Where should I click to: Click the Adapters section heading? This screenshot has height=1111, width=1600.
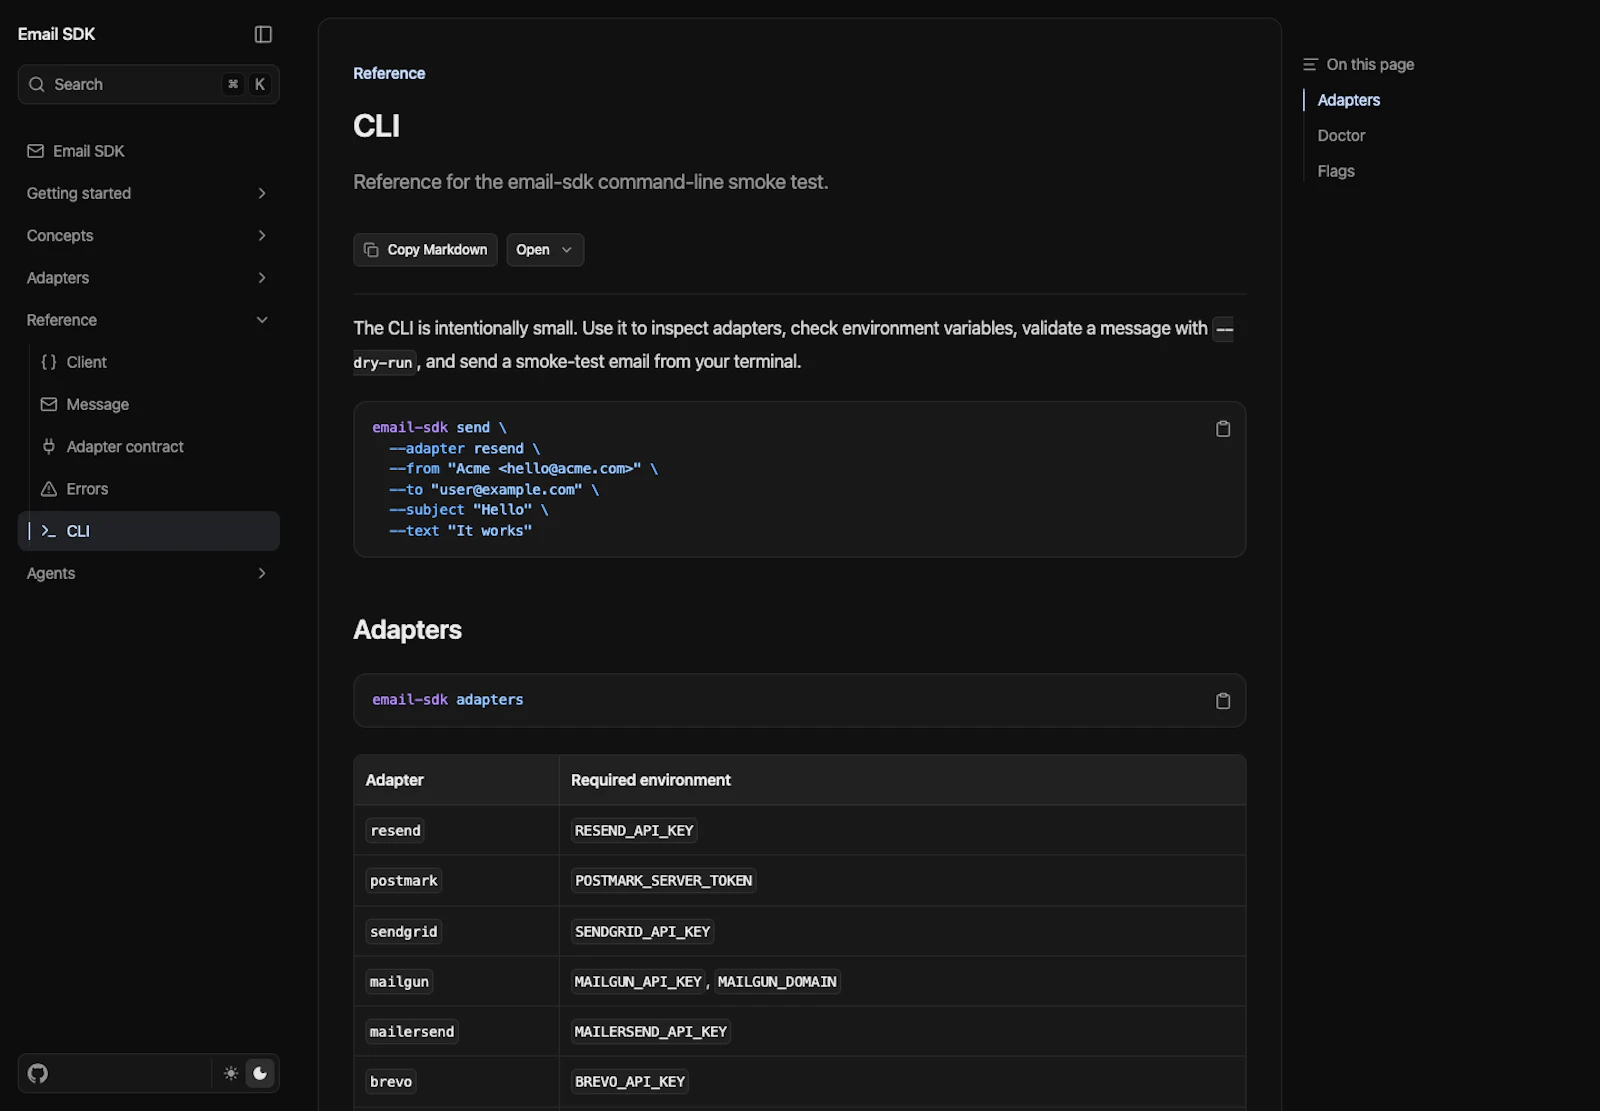pyautogui.click(x=407, y=629)
